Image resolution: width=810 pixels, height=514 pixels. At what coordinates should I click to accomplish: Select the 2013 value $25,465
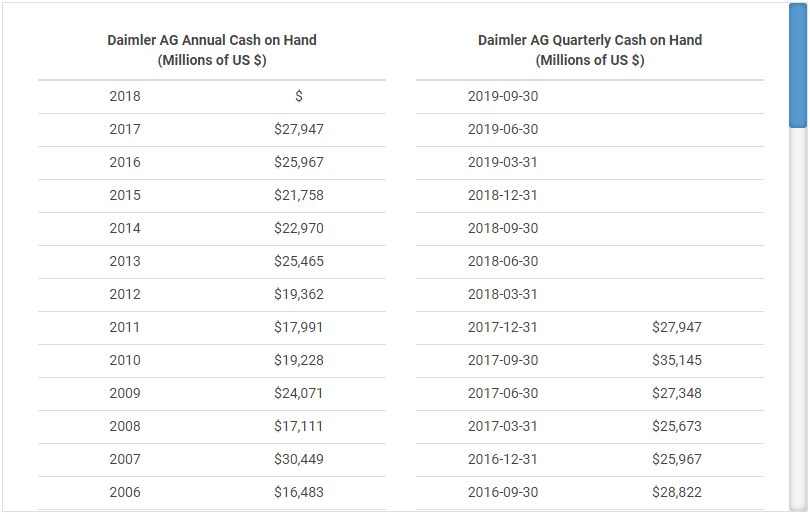[x=299, y=261]
